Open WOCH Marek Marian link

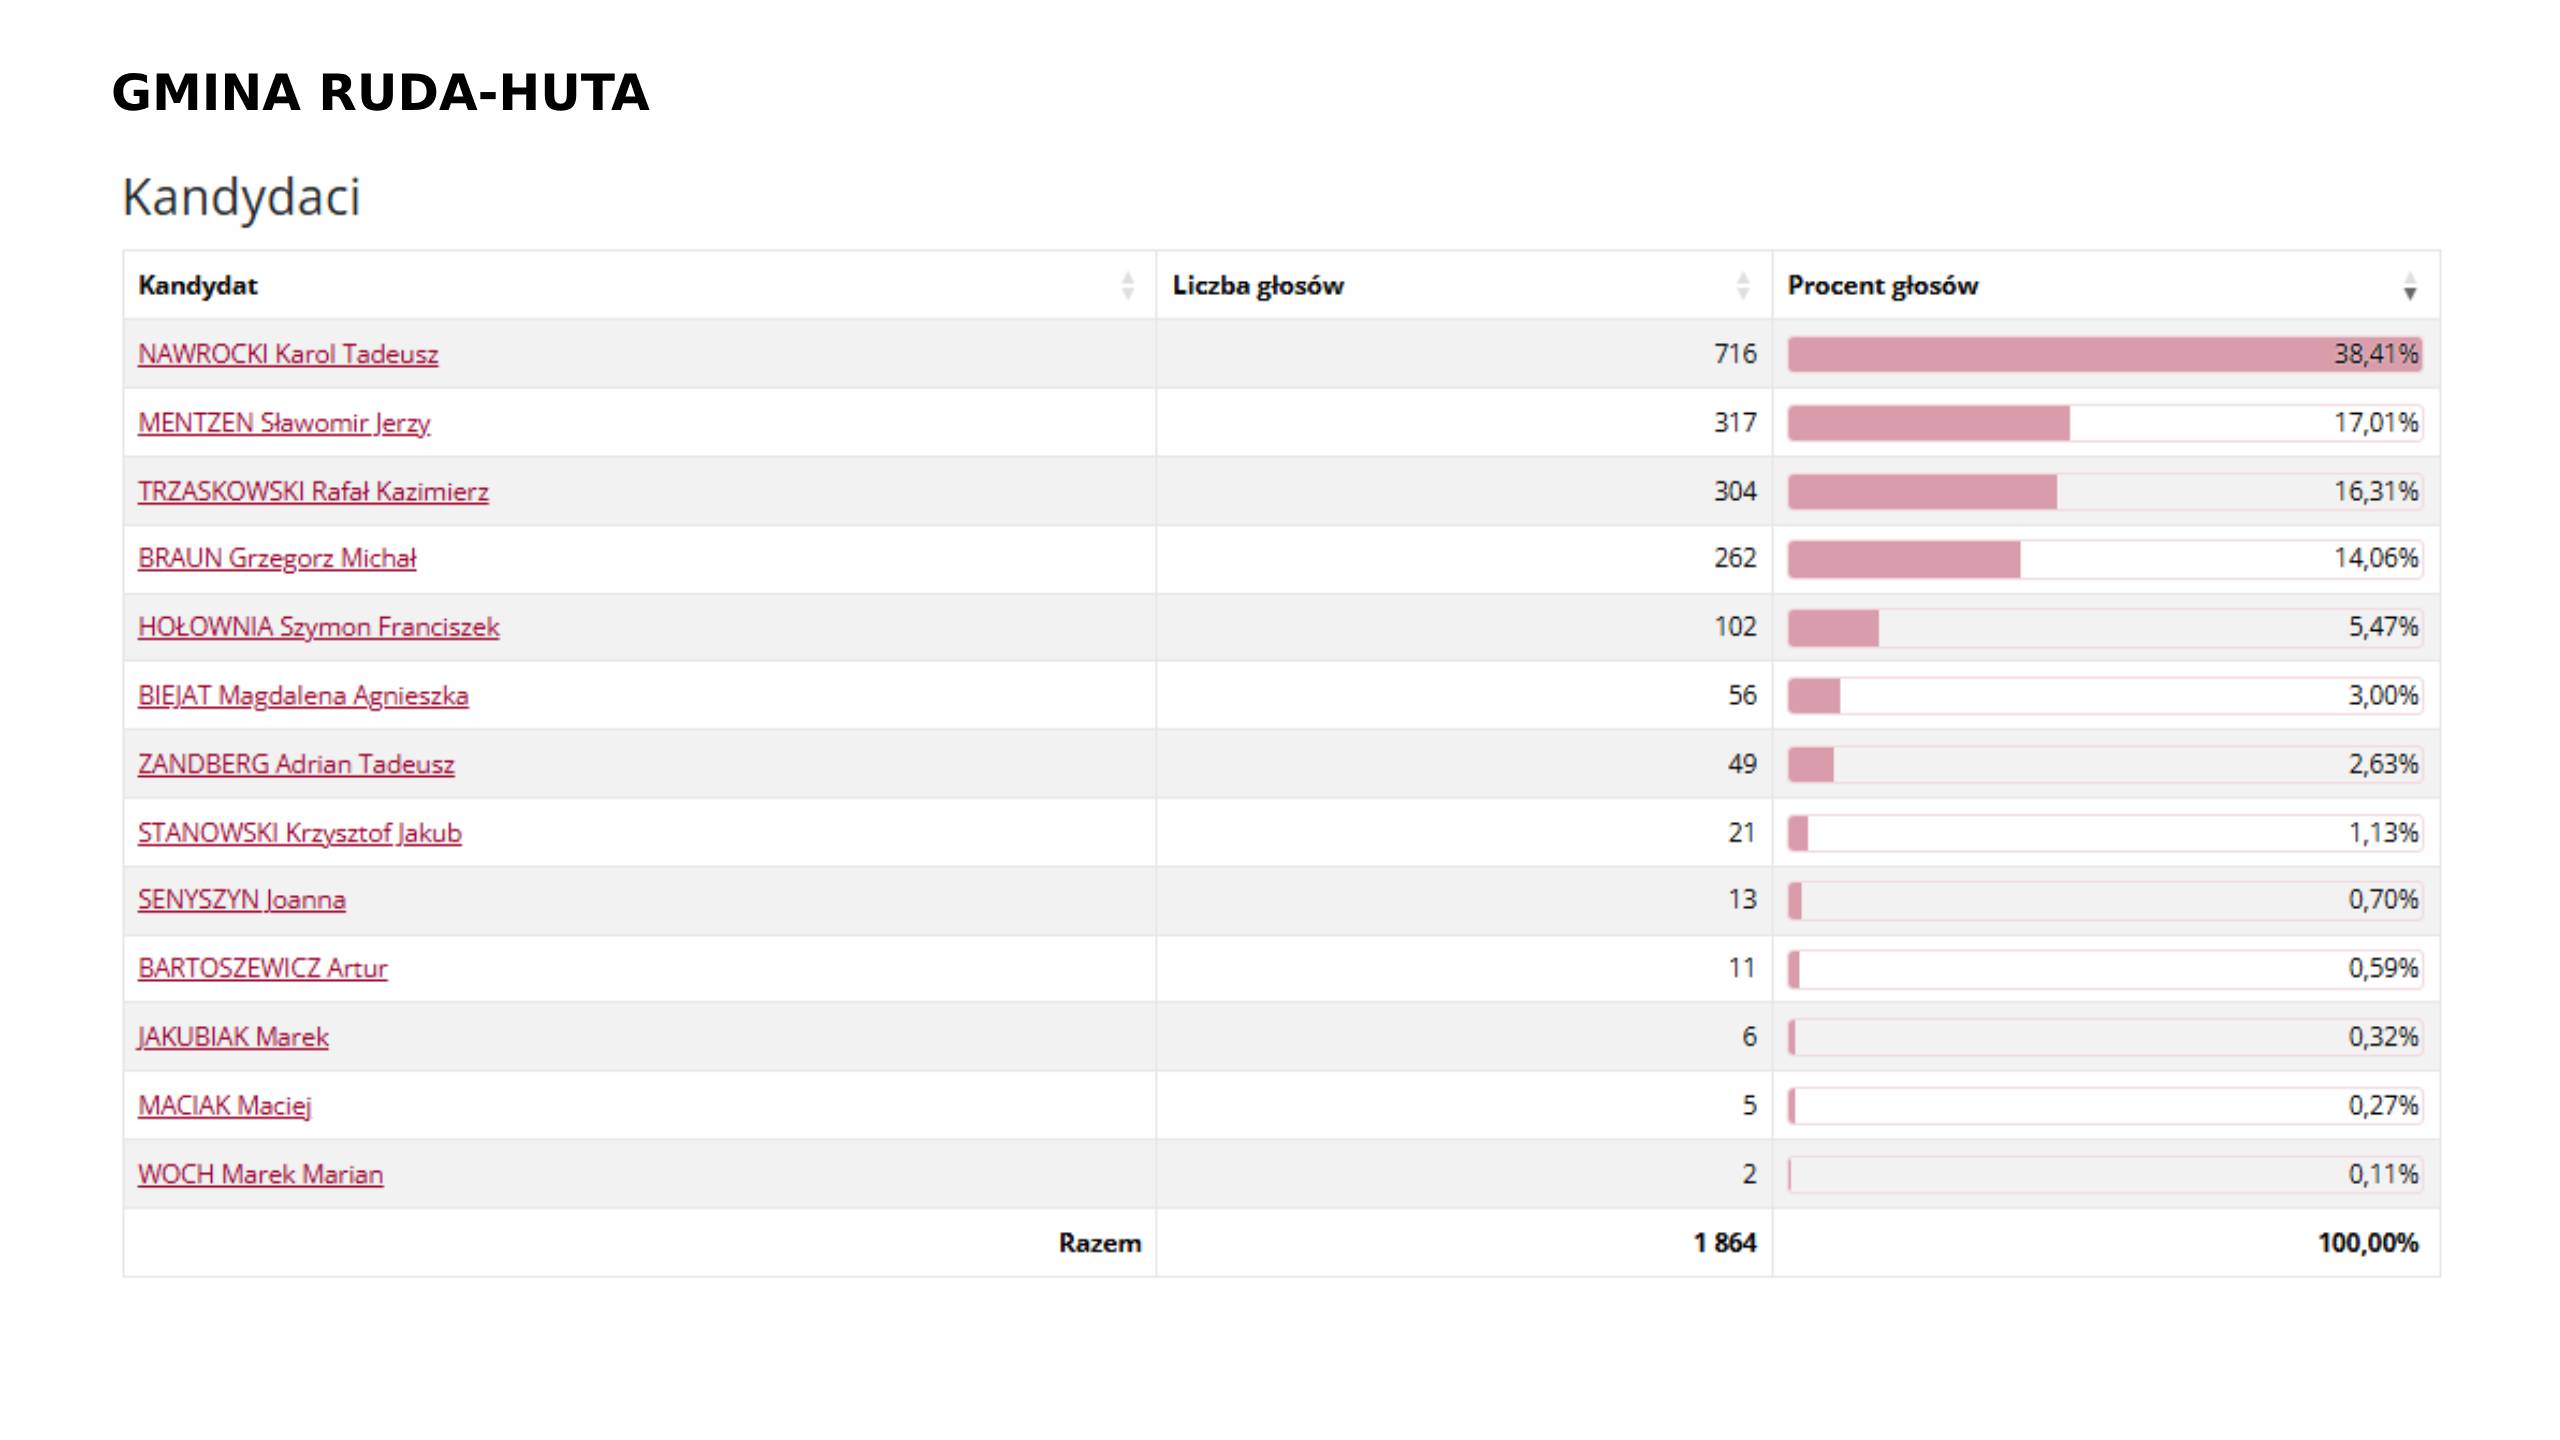[260, 1174]
